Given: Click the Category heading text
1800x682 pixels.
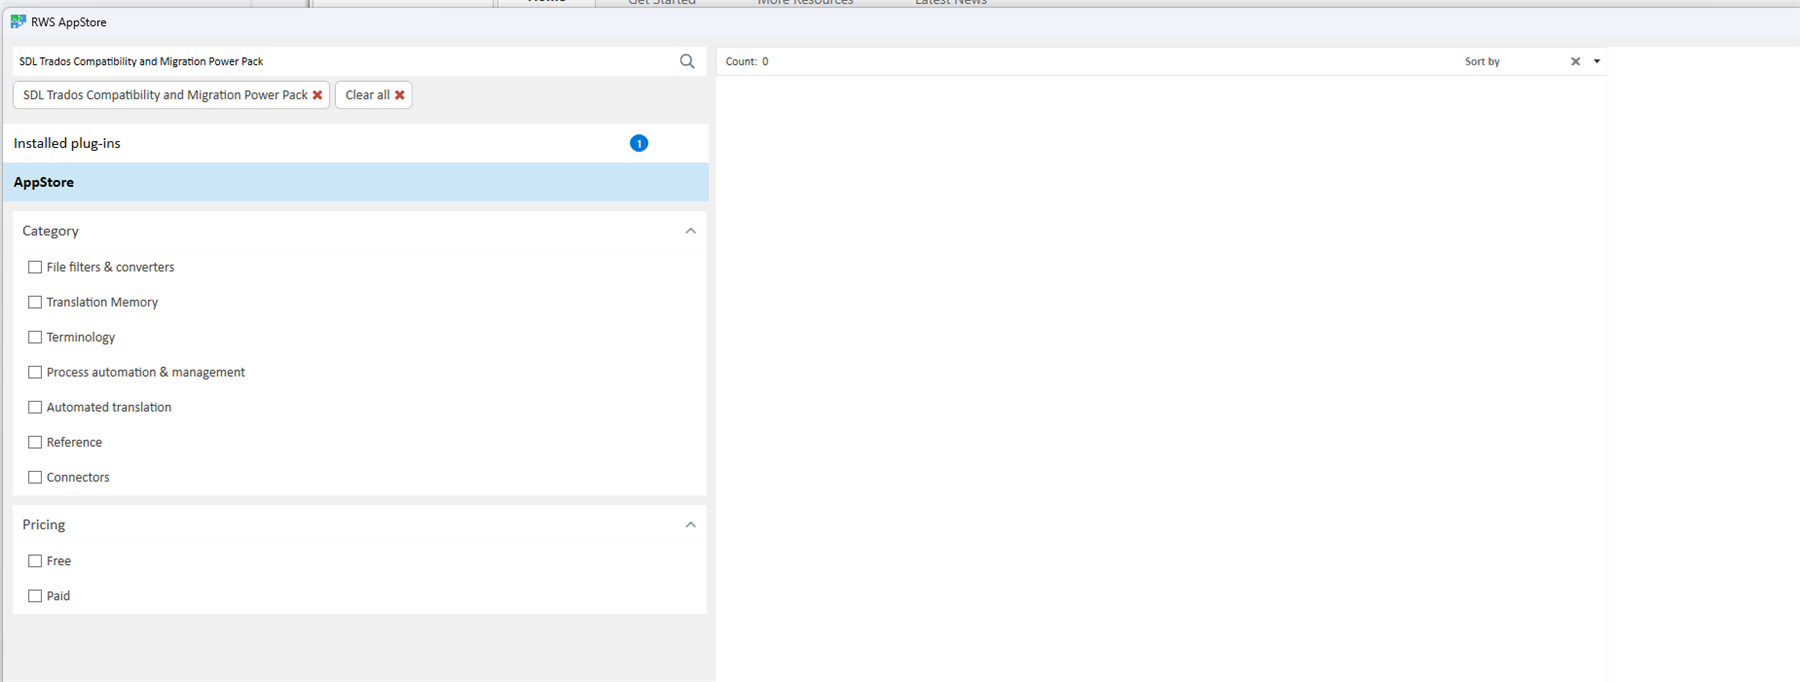Looking at the screenshot, I should pyautogui.click(x=50, y=231).
